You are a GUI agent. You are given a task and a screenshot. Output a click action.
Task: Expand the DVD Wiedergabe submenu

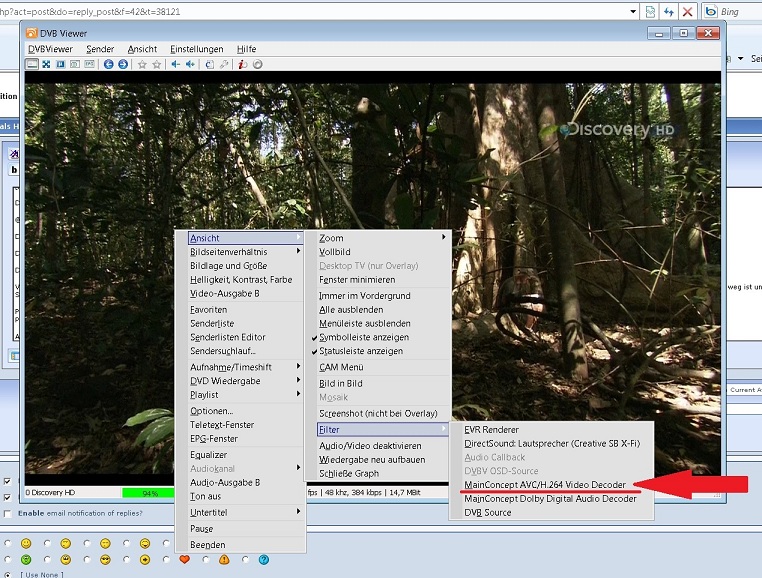pos(245,381)
